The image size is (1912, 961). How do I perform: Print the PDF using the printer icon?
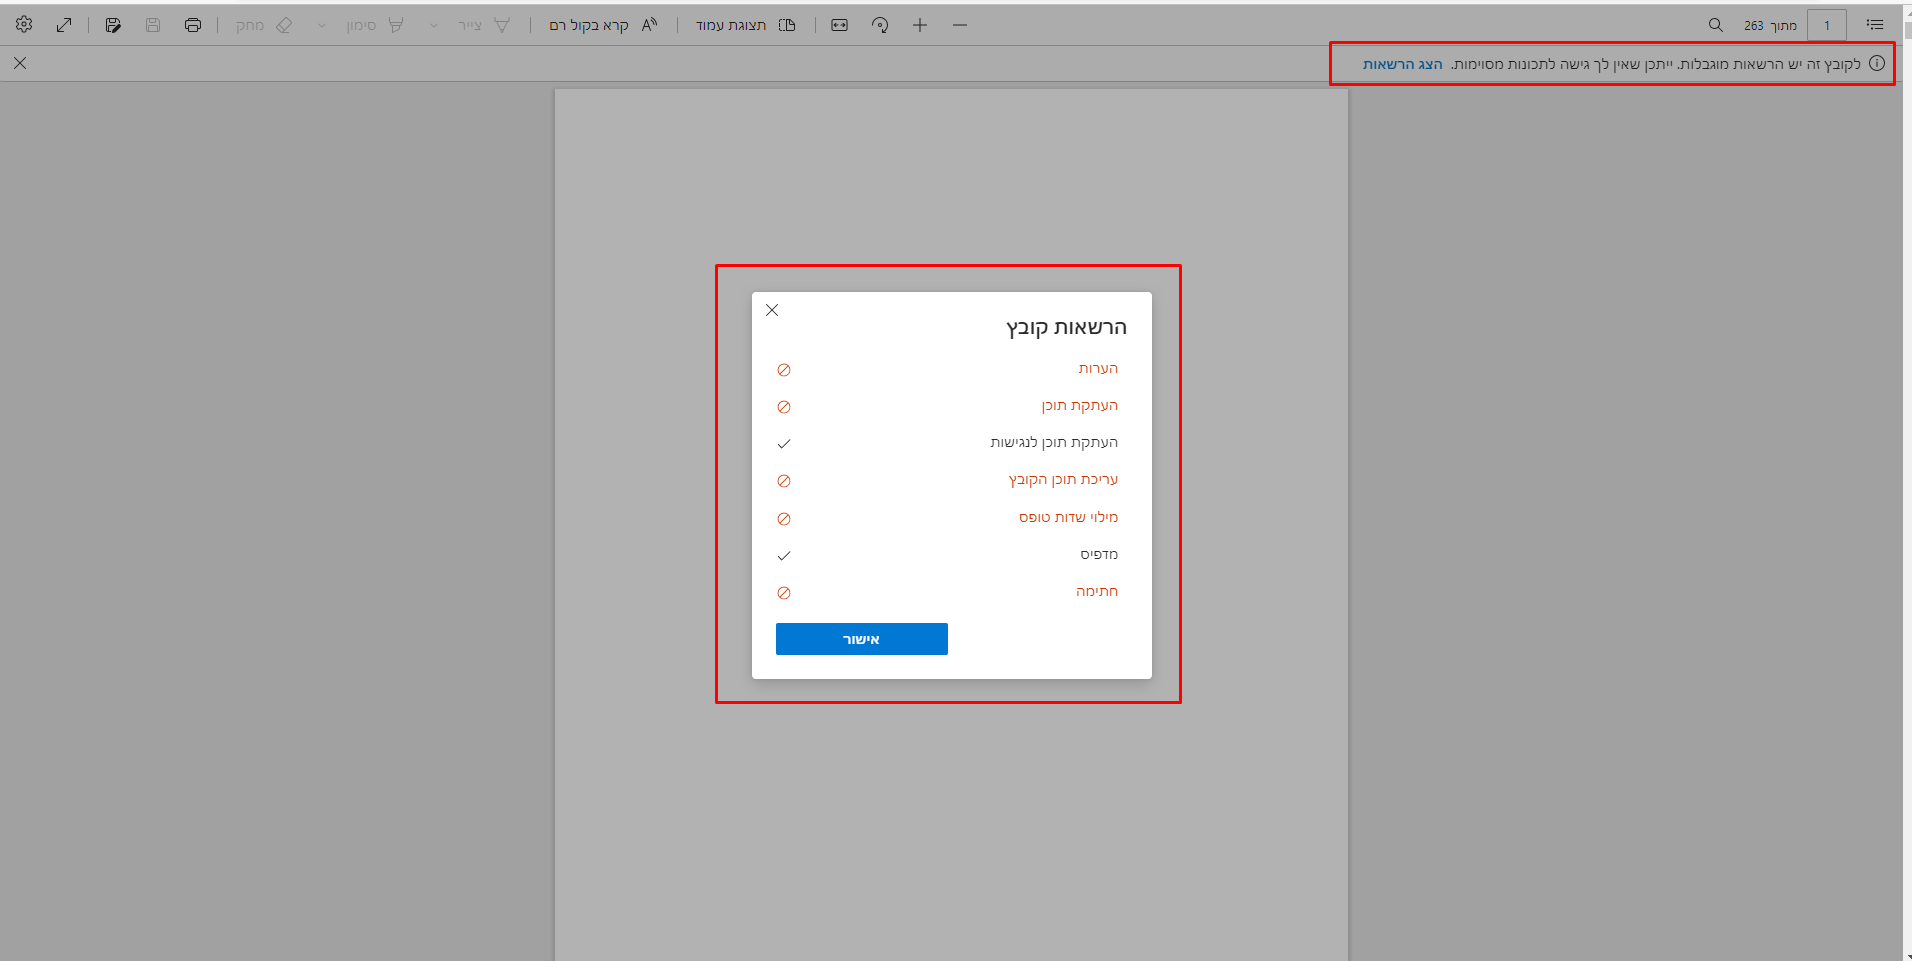point(193,25)
